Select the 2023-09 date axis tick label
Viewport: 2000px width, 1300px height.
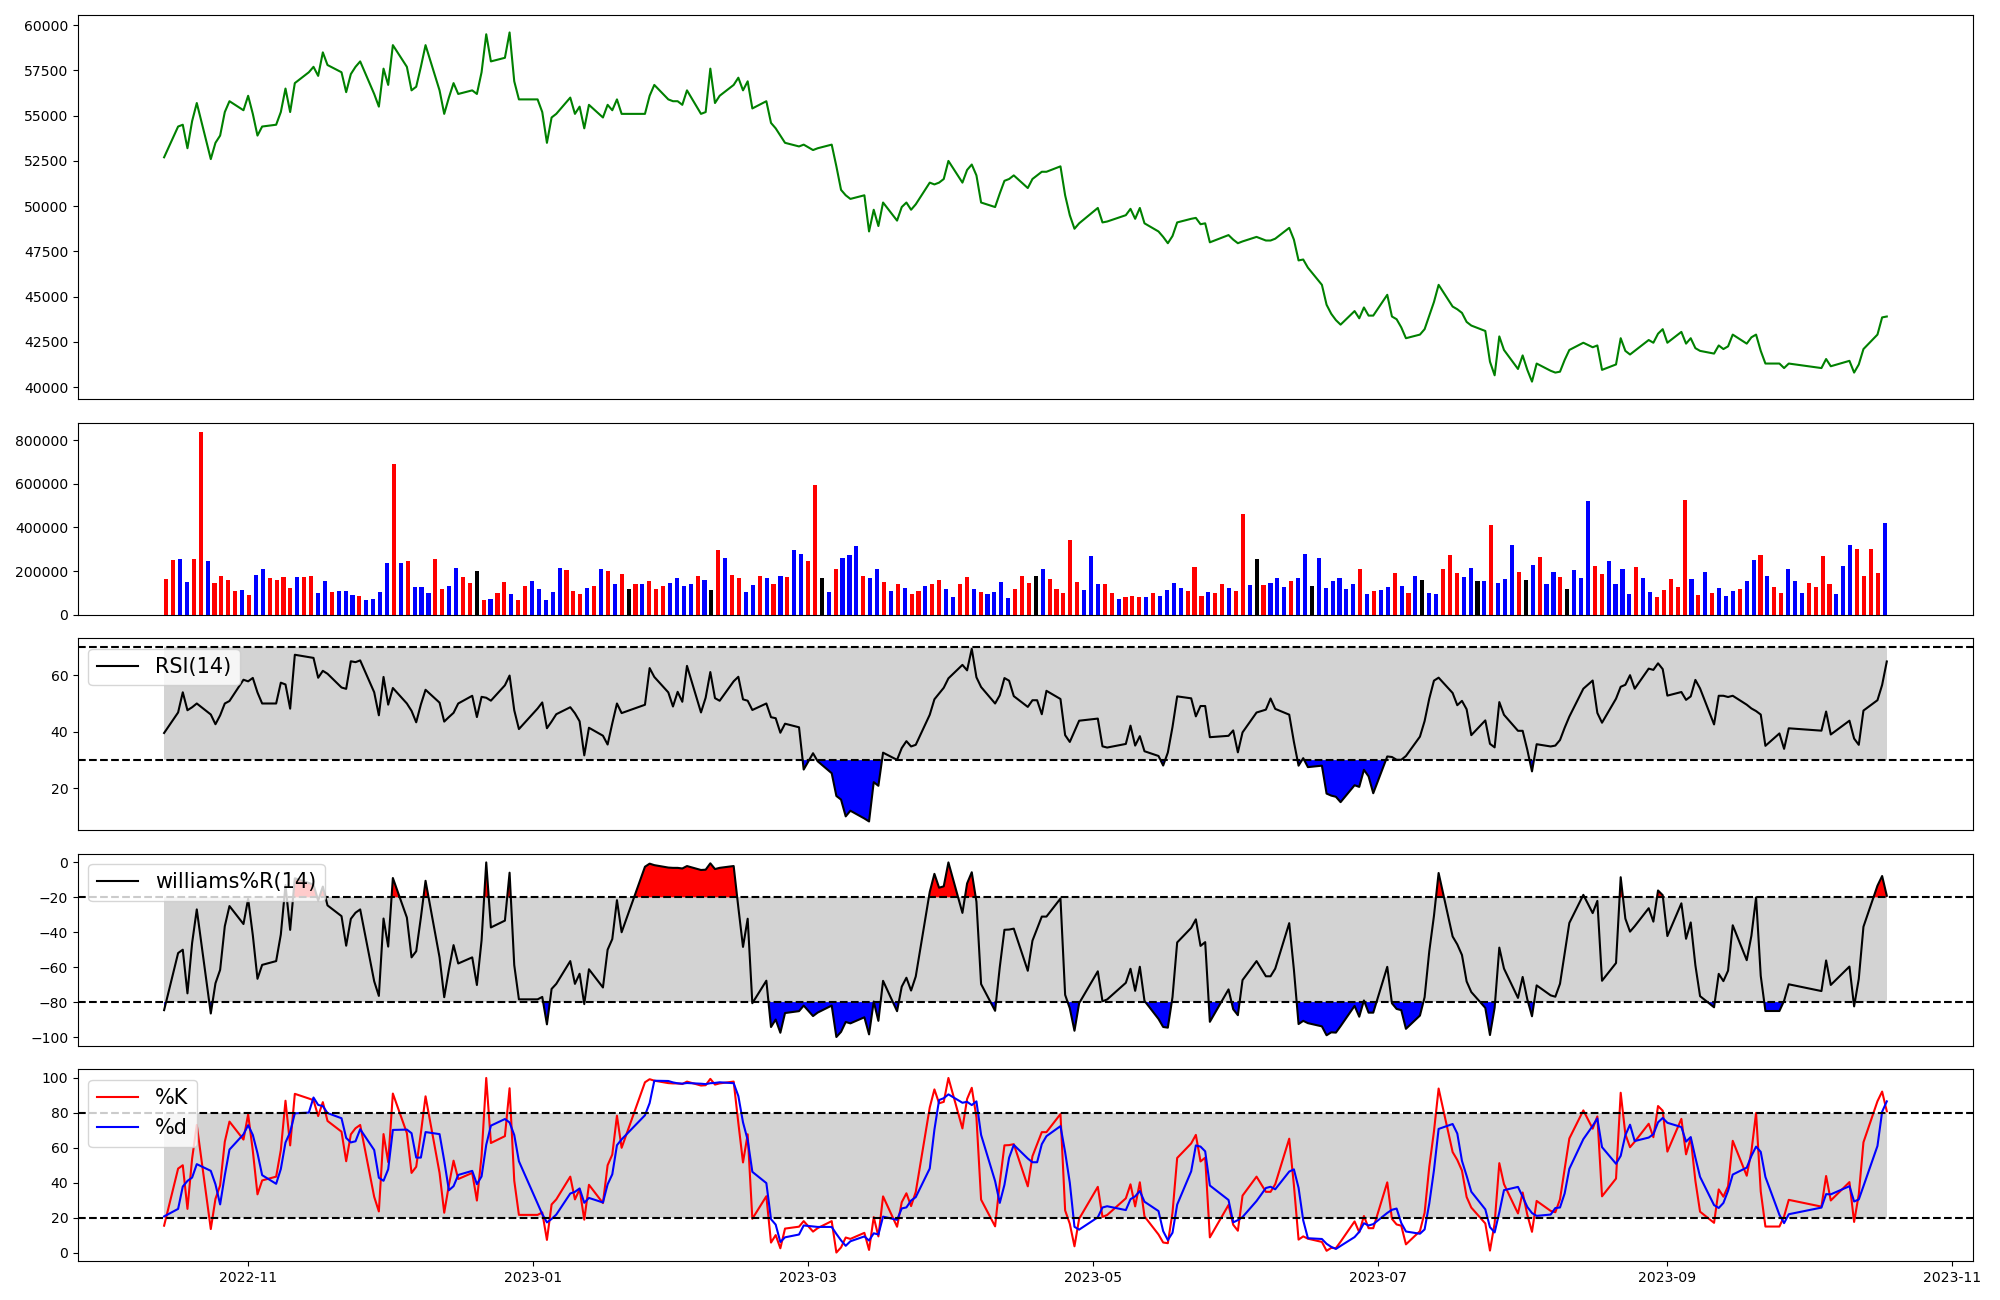click(x=1668, y=1277)
